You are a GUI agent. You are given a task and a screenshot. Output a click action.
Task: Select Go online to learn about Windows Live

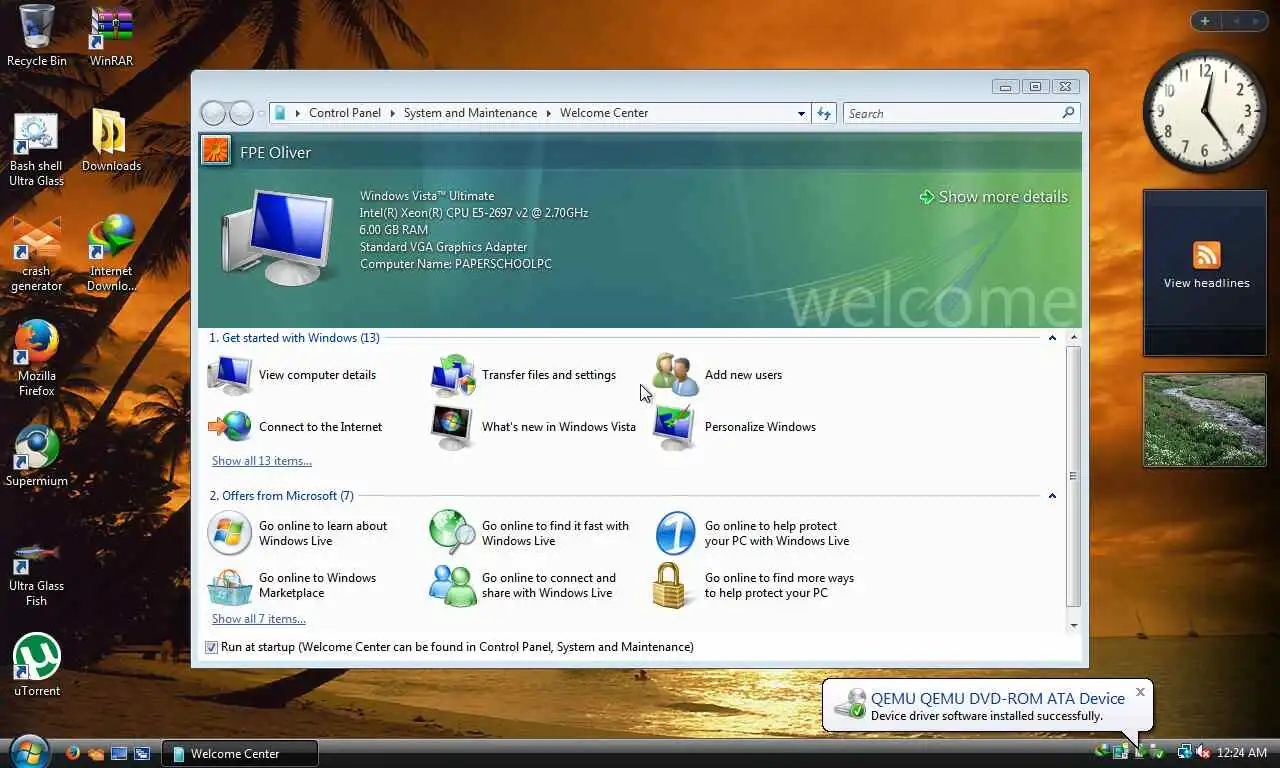point(298,533)
